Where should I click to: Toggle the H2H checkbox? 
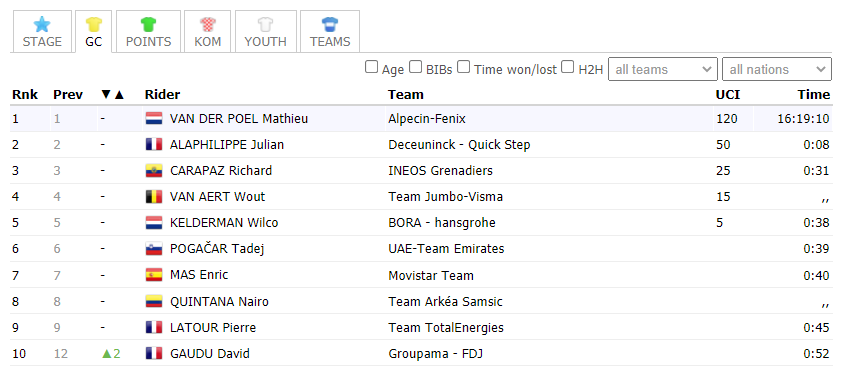coord(568,67)
